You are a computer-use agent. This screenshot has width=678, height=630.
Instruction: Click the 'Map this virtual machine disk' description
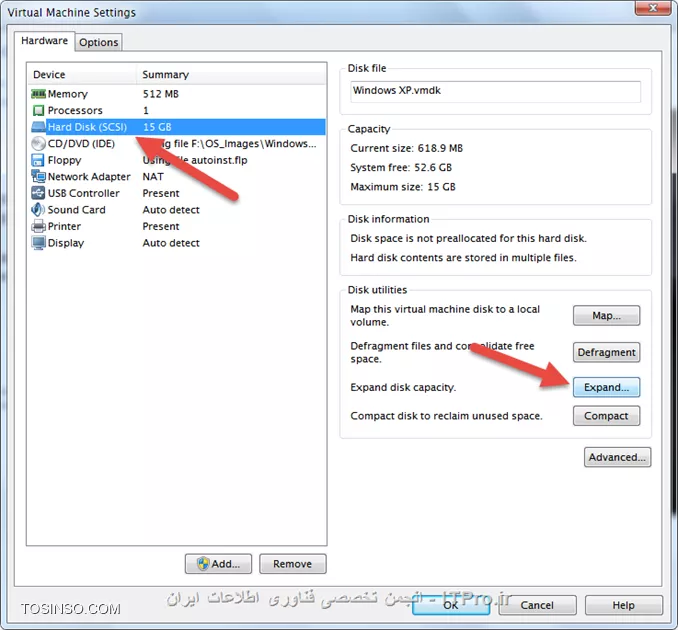[x=445, y=316]
